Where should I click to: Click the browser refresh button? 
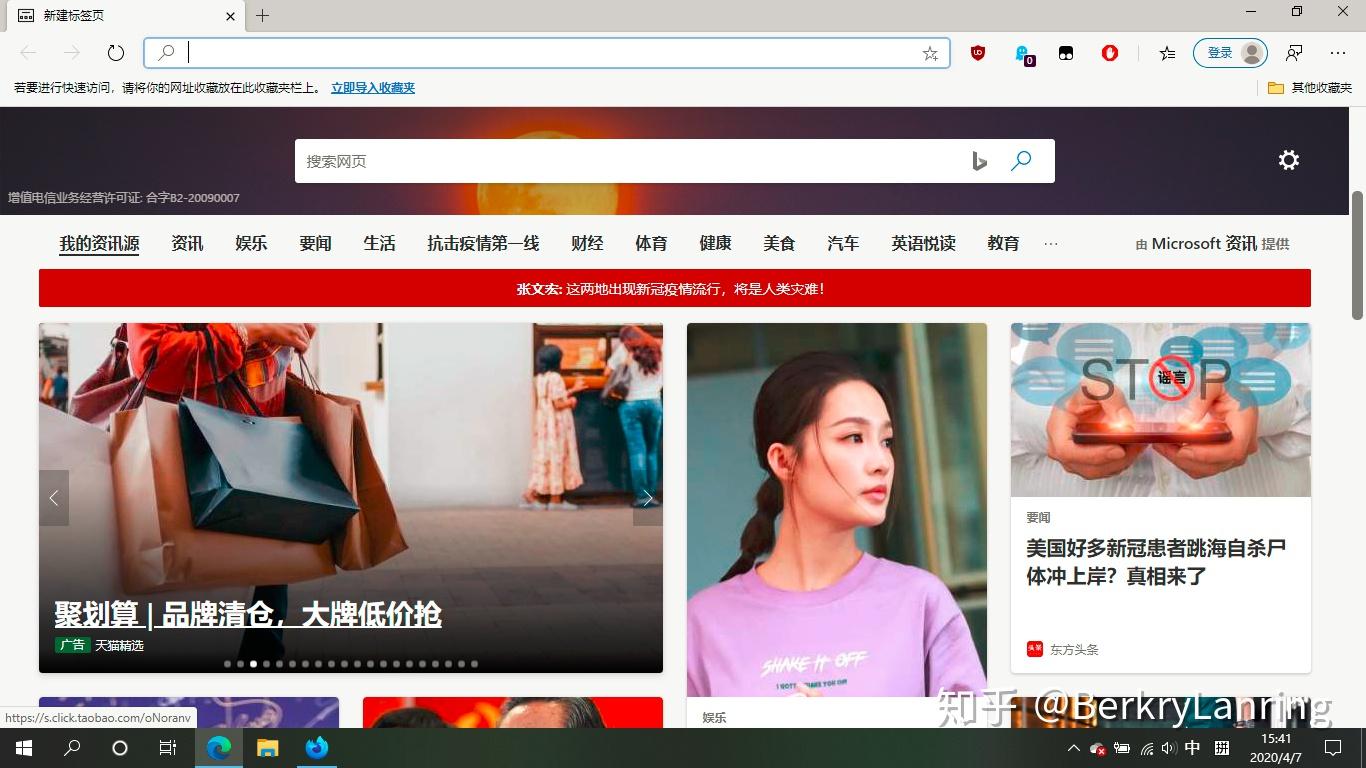tap(116, 53)
